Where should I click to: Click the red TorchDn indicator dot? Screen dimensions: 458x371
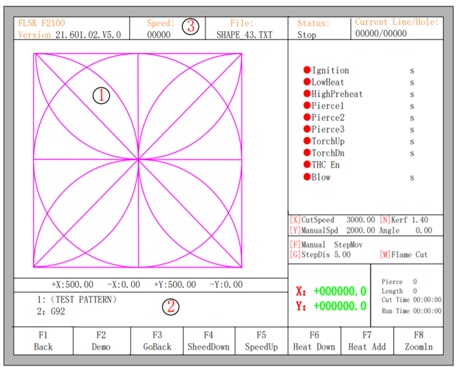pos(307,152)
